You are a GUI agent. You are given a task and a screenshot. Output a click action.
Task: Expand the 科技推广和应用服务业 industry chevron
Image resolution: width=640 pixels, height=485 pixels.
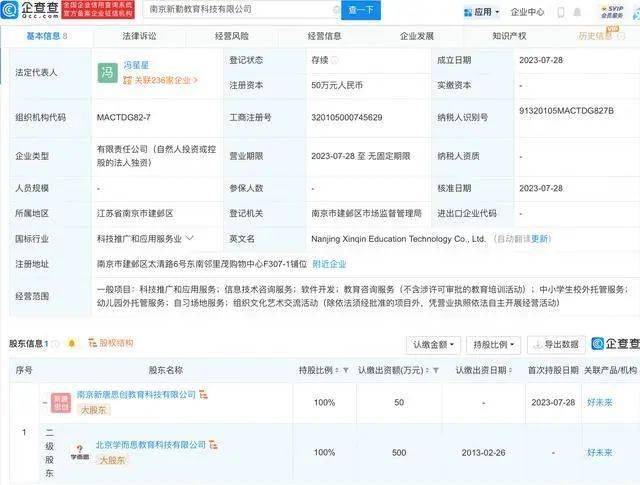(x=190, y=238)
